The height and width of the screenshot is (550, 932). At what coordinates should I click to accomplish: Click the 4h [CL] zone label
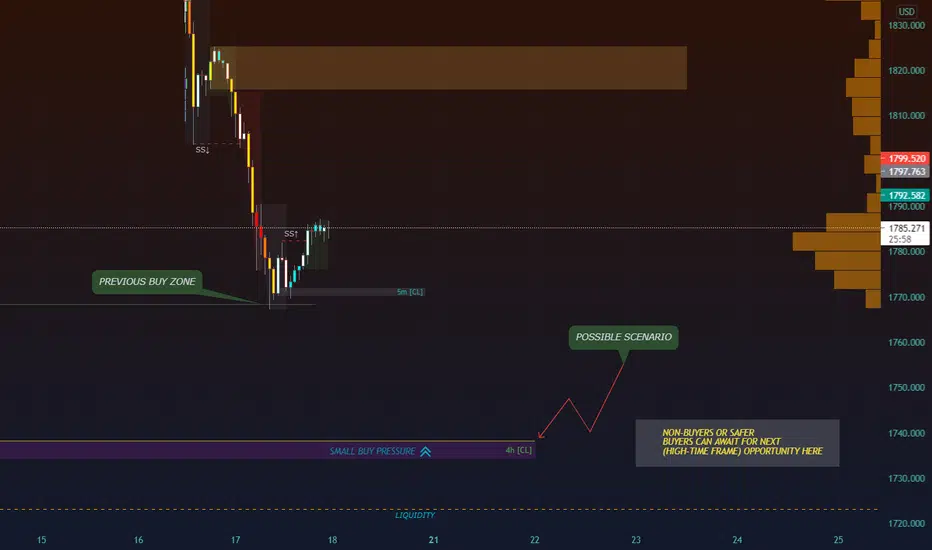tap(518, 450)
